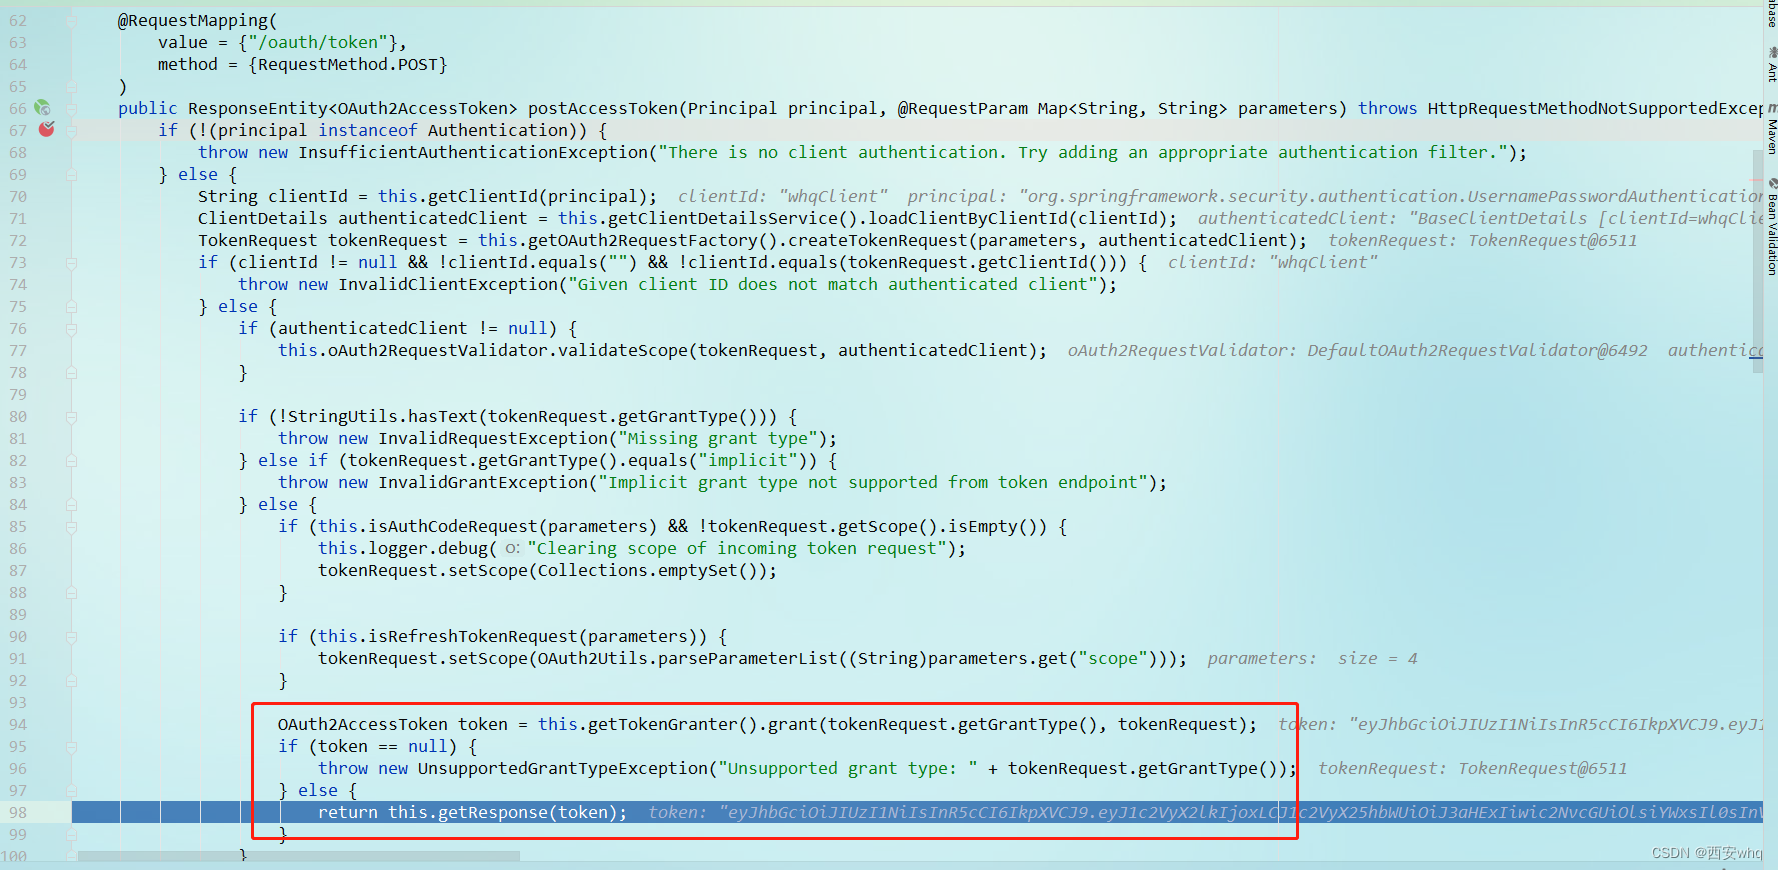
Task: Collapse the isRefreshTokenRequest fold on line 90
Action: (x=71, y=636)
